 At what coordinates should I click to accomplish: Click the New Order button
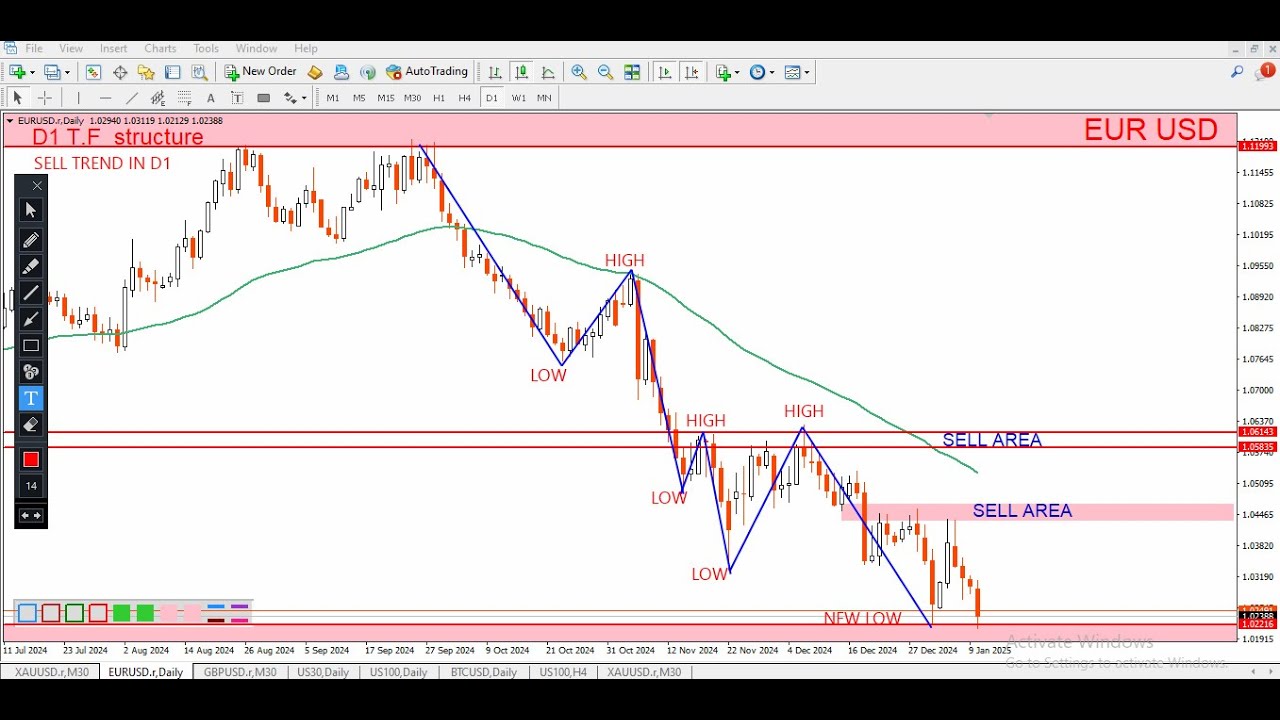260,72
